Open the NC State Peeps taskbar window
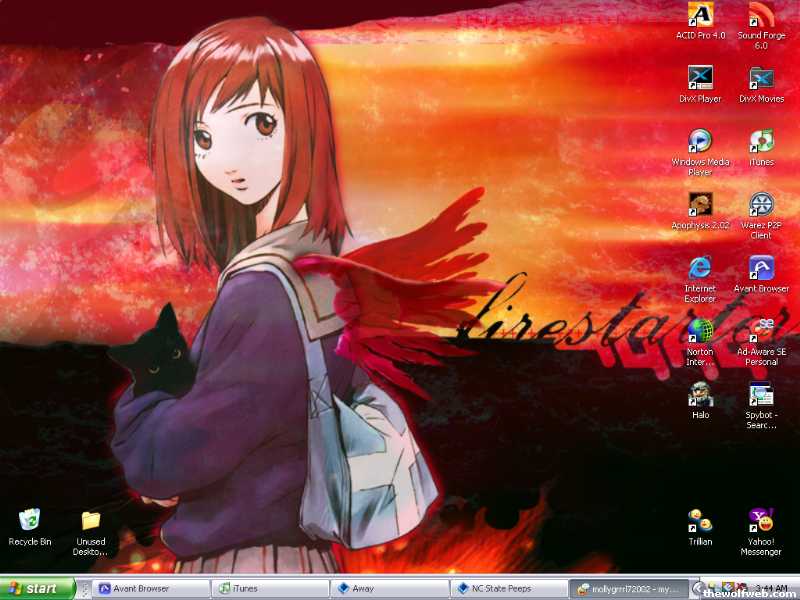 509,589
